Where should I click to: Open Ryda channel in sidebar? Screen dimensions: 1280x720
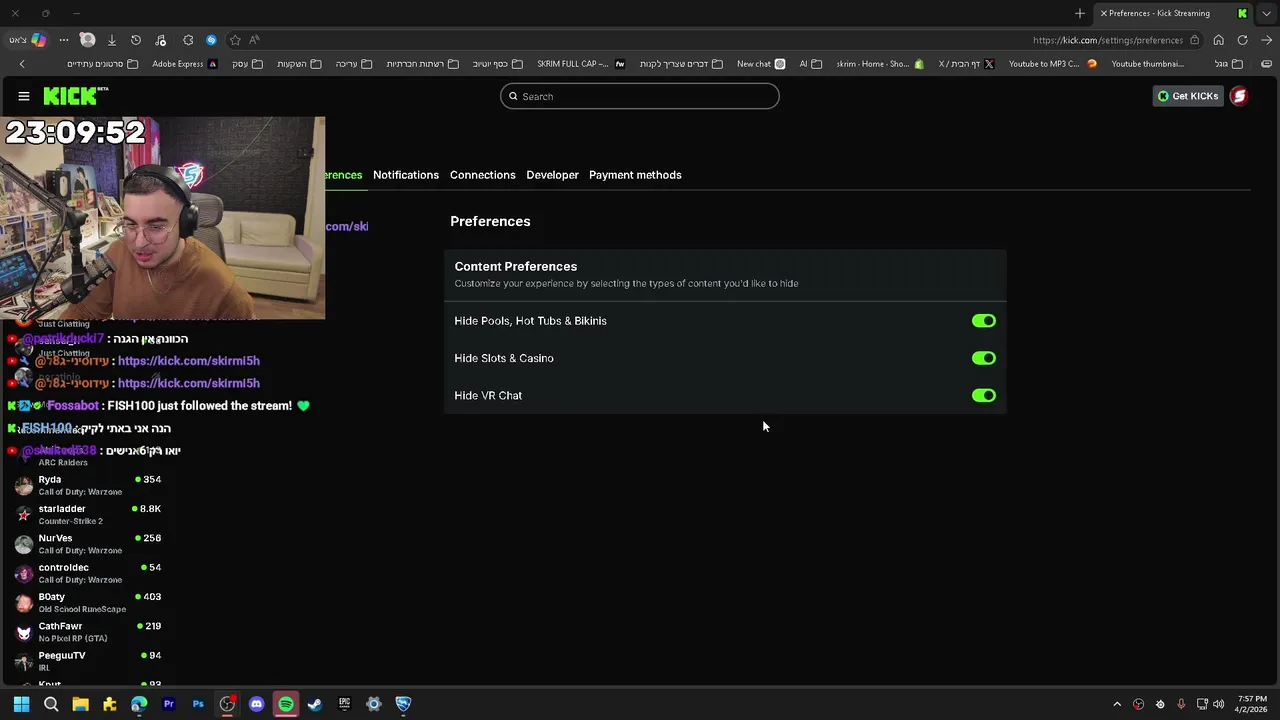90,485
